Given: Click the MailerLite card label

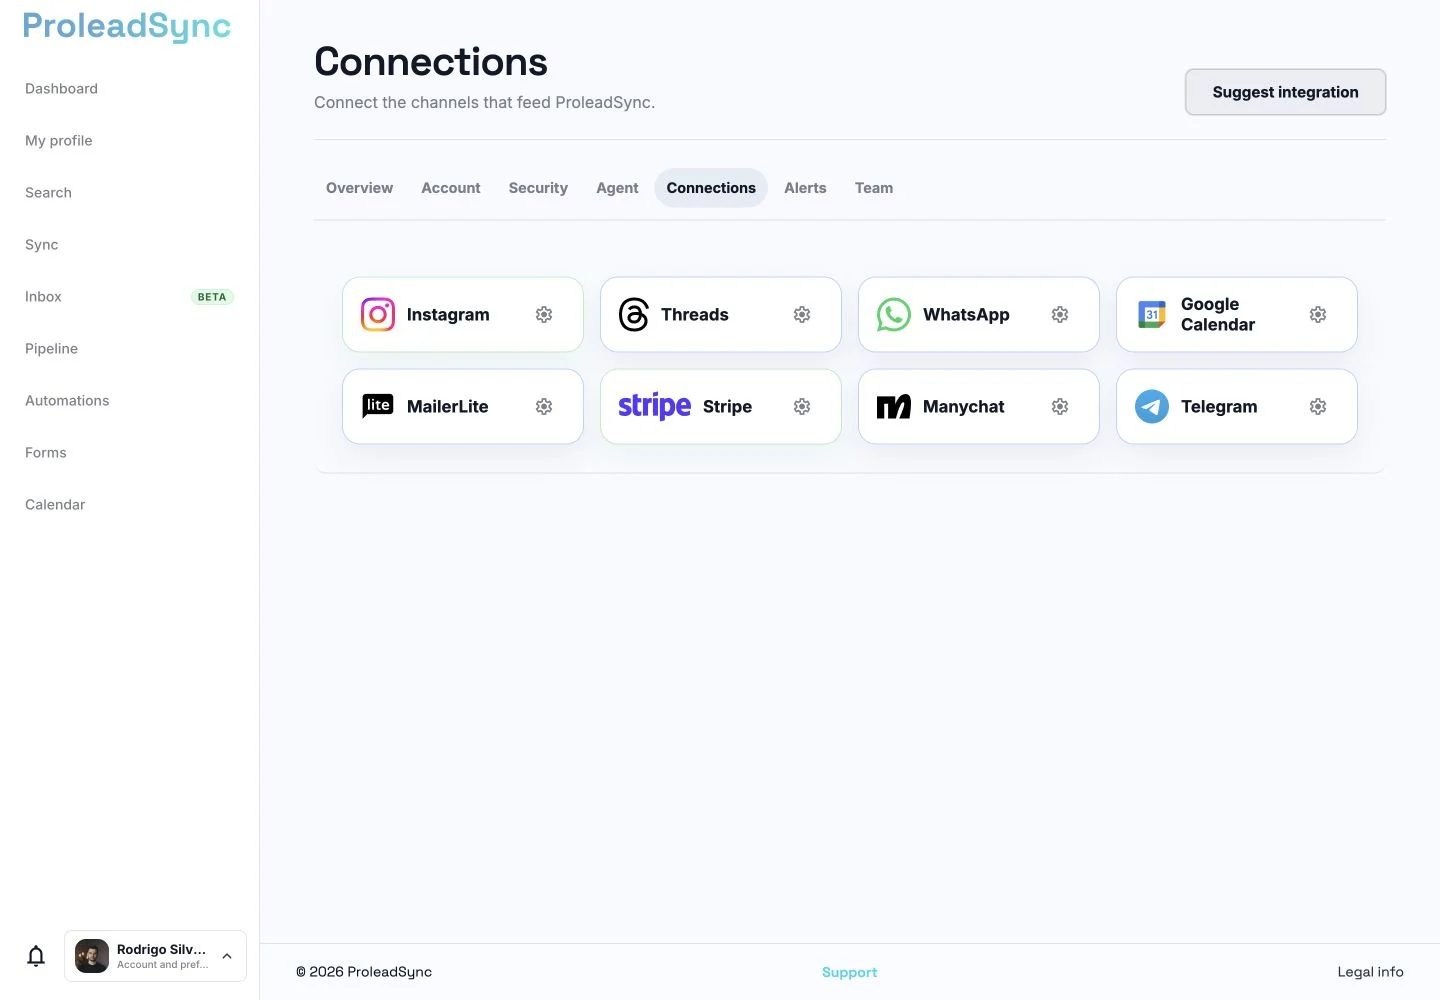Looking at the screenshot, I should pos(448,407).
